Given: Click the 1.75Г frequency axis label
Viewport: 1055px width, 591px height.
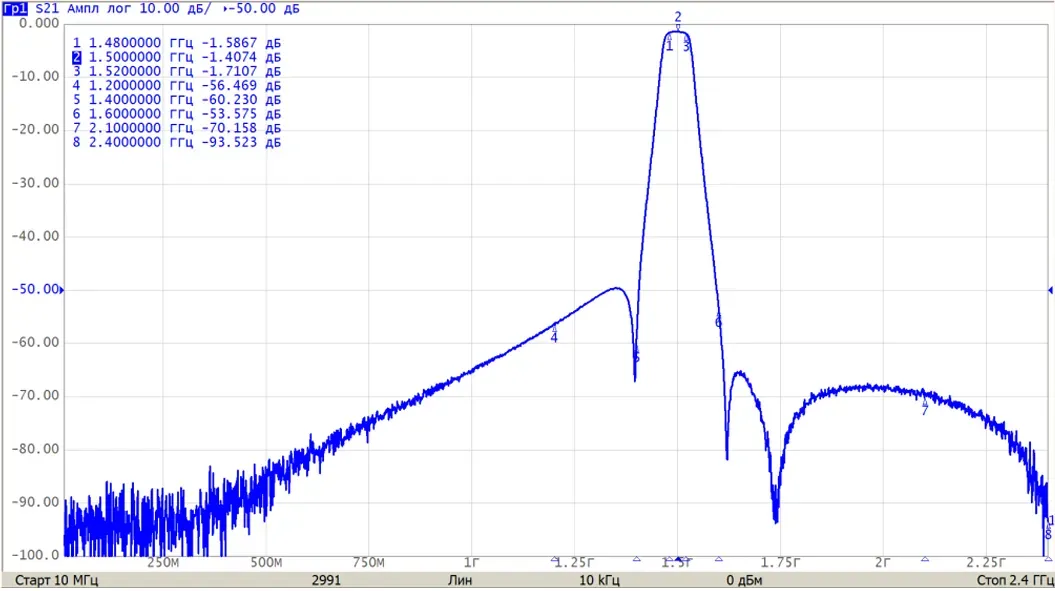Looking at the screenshot, I should click(780, 563).
